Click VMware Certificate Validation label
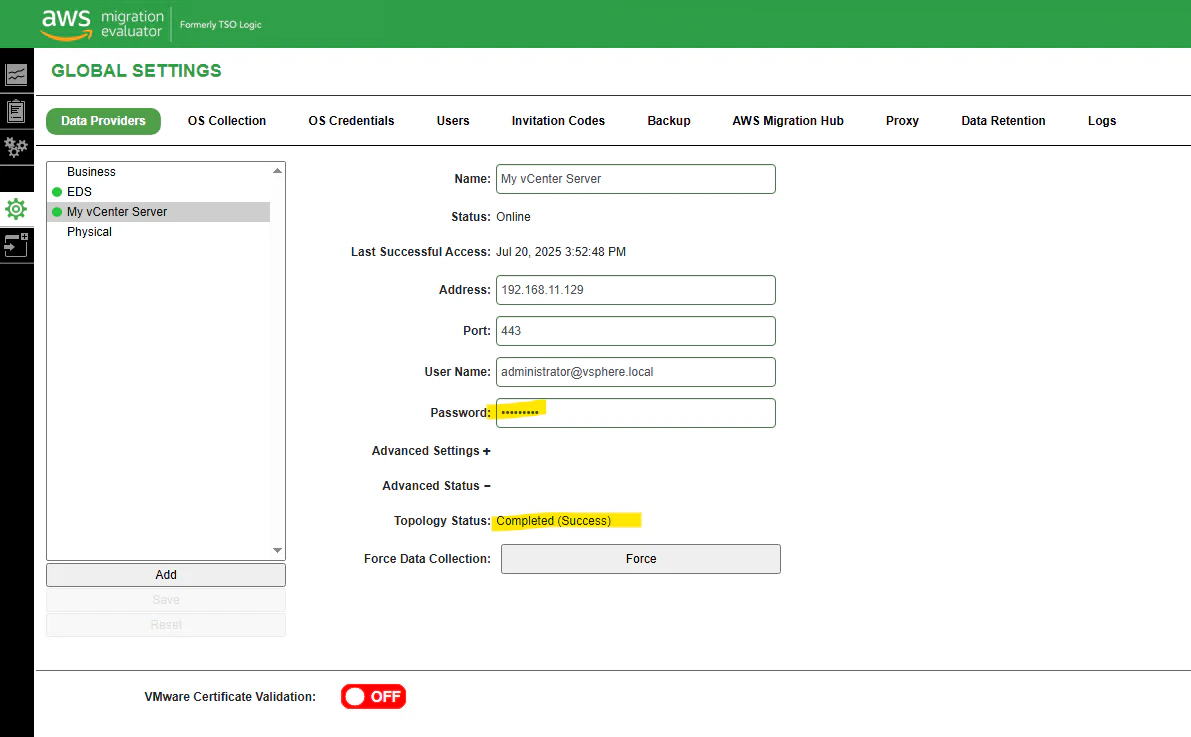Screen dimensions: 1191x737 coord(230,697)
